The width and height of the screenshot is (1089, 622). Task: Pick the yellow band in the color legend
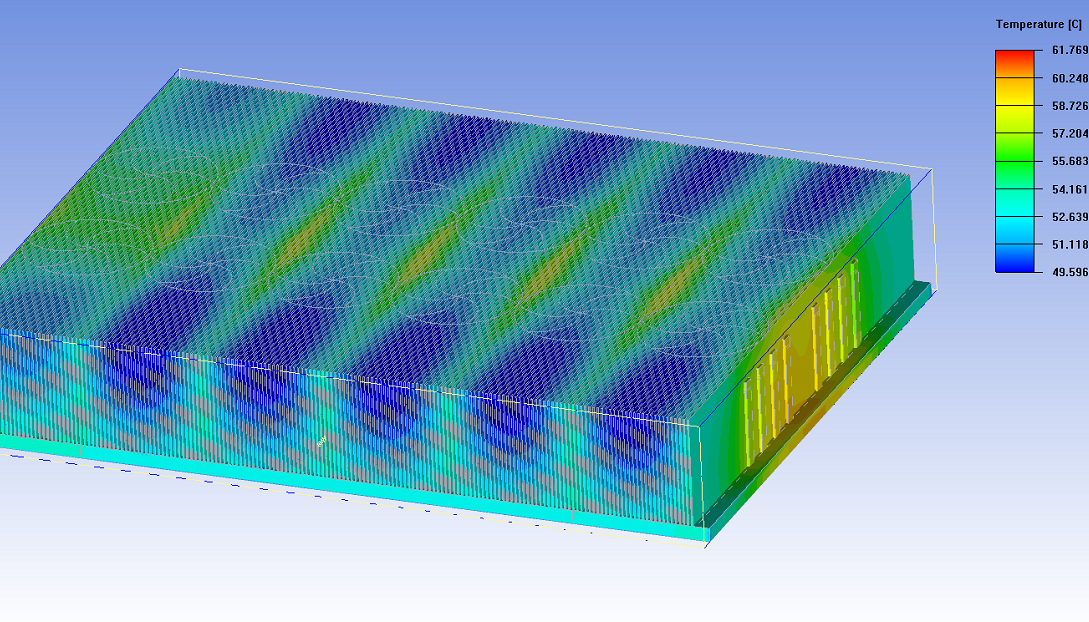1014,119
